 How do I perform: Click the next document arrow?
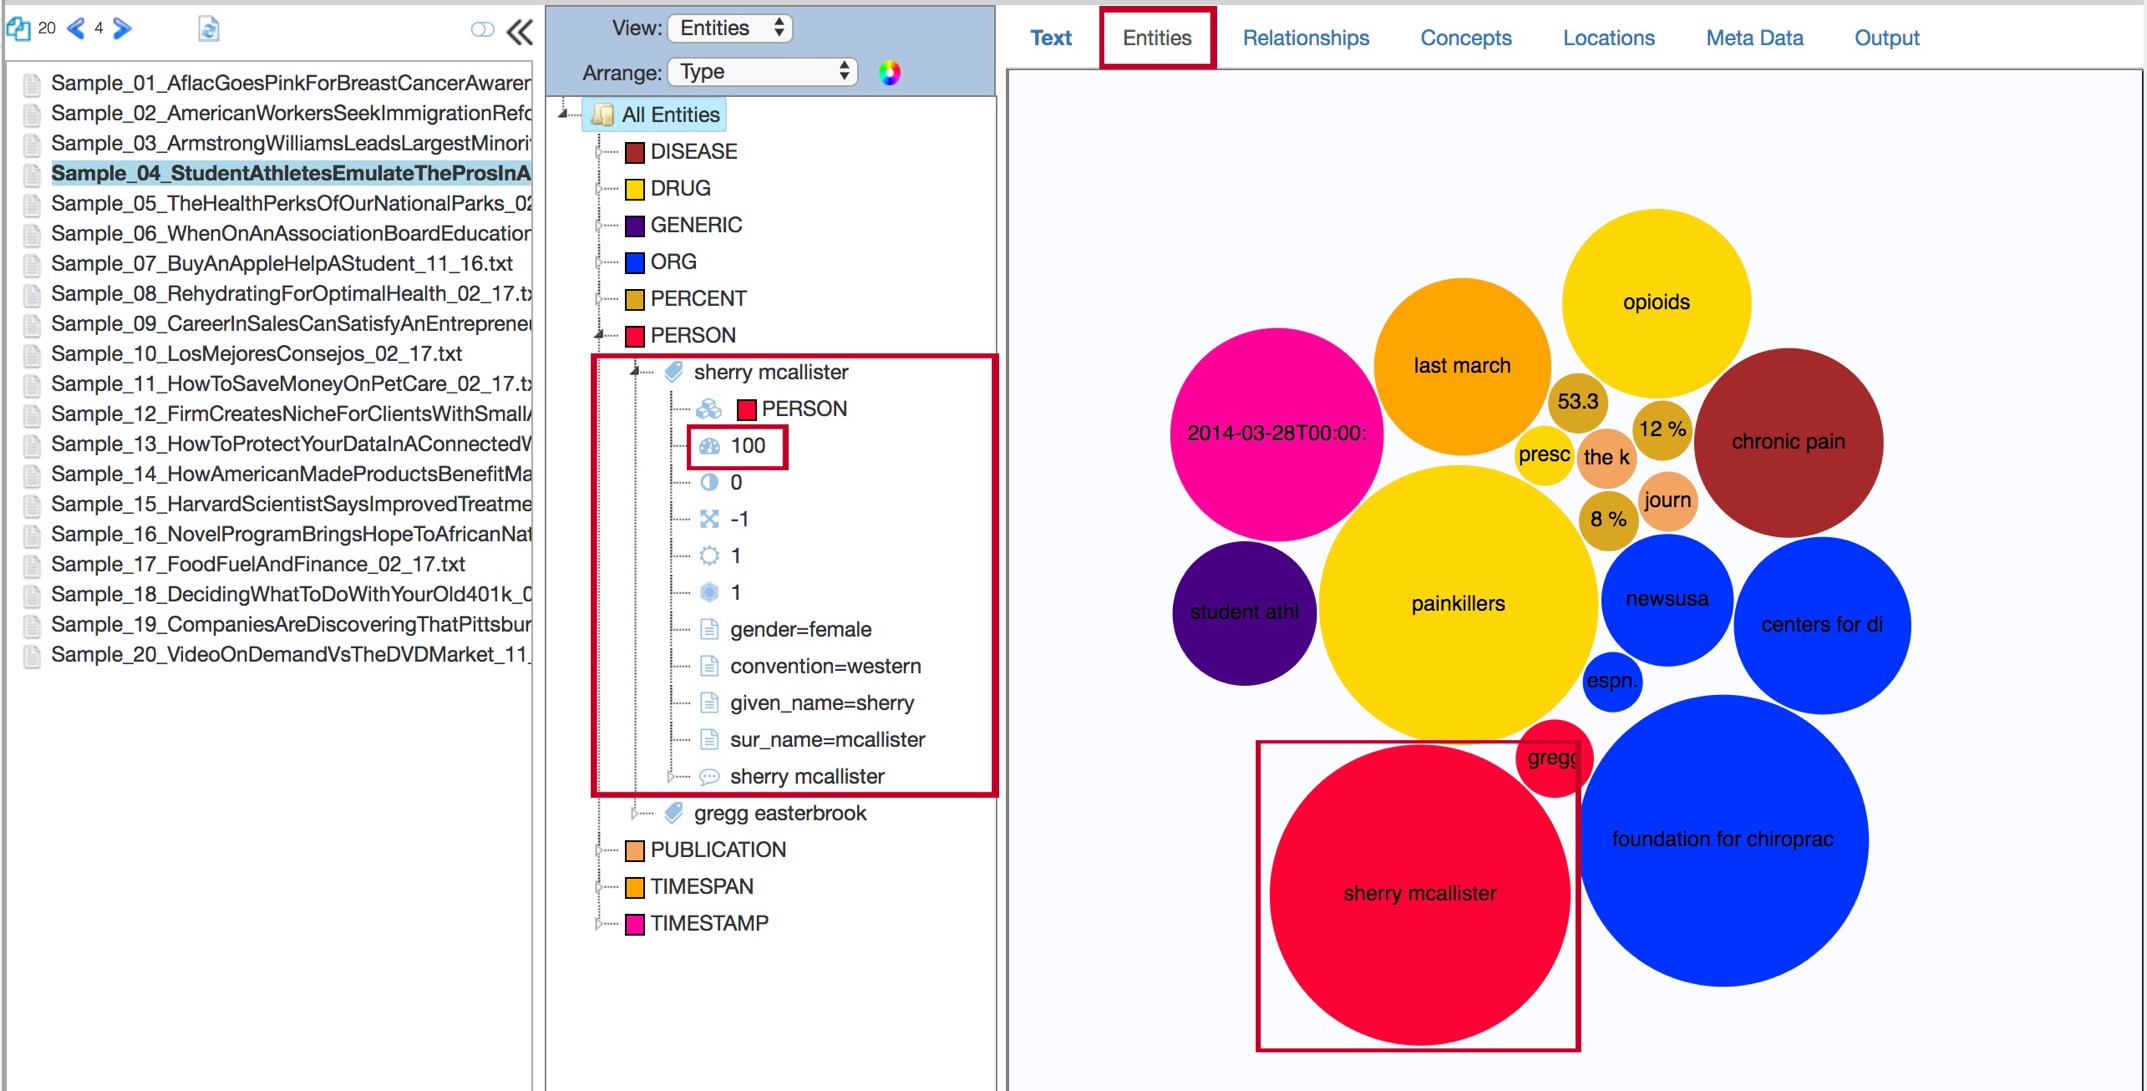click(122, 28)
